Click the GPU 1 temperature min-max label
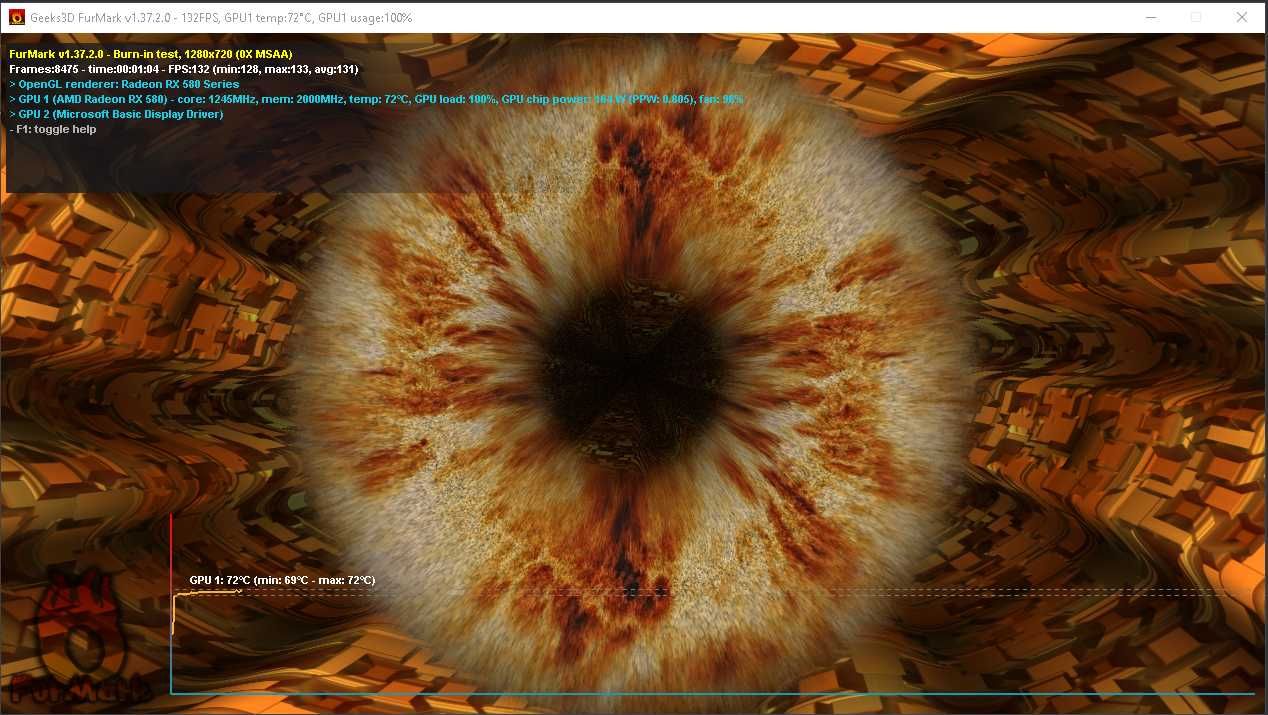Viewport: 1268px width, 715px height. (282, 580)
